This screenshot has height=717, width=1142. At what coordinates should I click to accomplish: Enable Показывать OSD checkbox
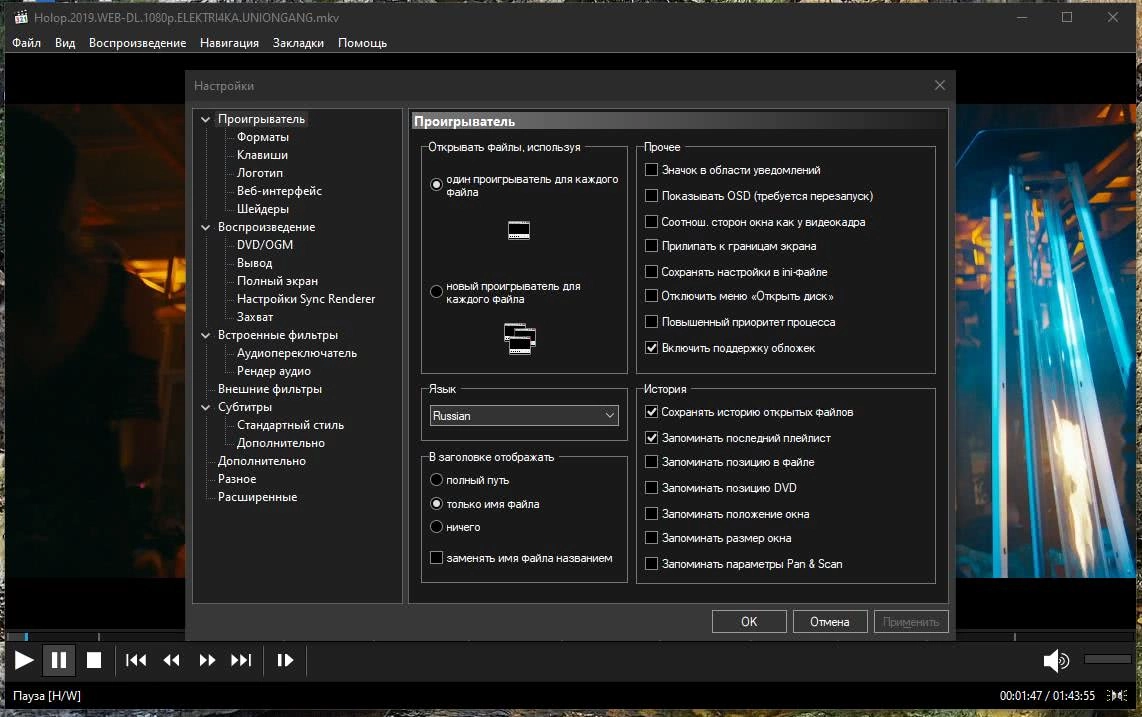coord(652,196)
